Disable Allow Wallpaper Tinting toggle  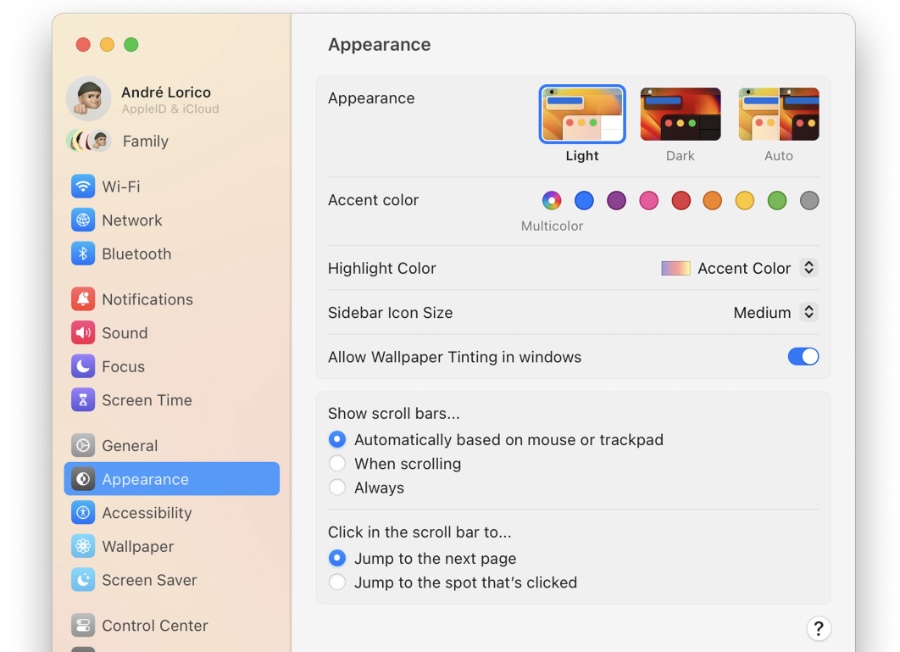pyautogui.click(x=803, y=356)
